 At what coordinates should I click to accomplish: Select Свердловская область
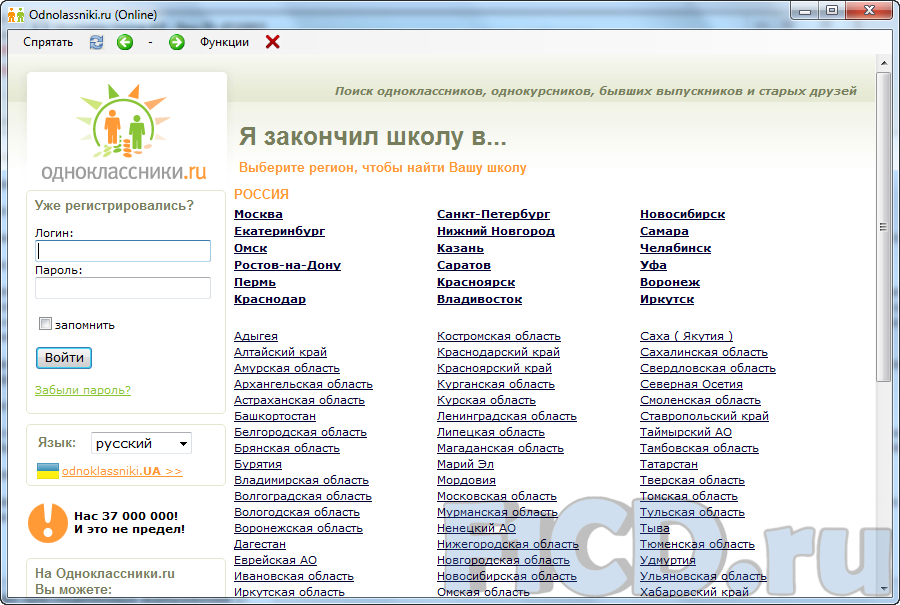point(708,369)
